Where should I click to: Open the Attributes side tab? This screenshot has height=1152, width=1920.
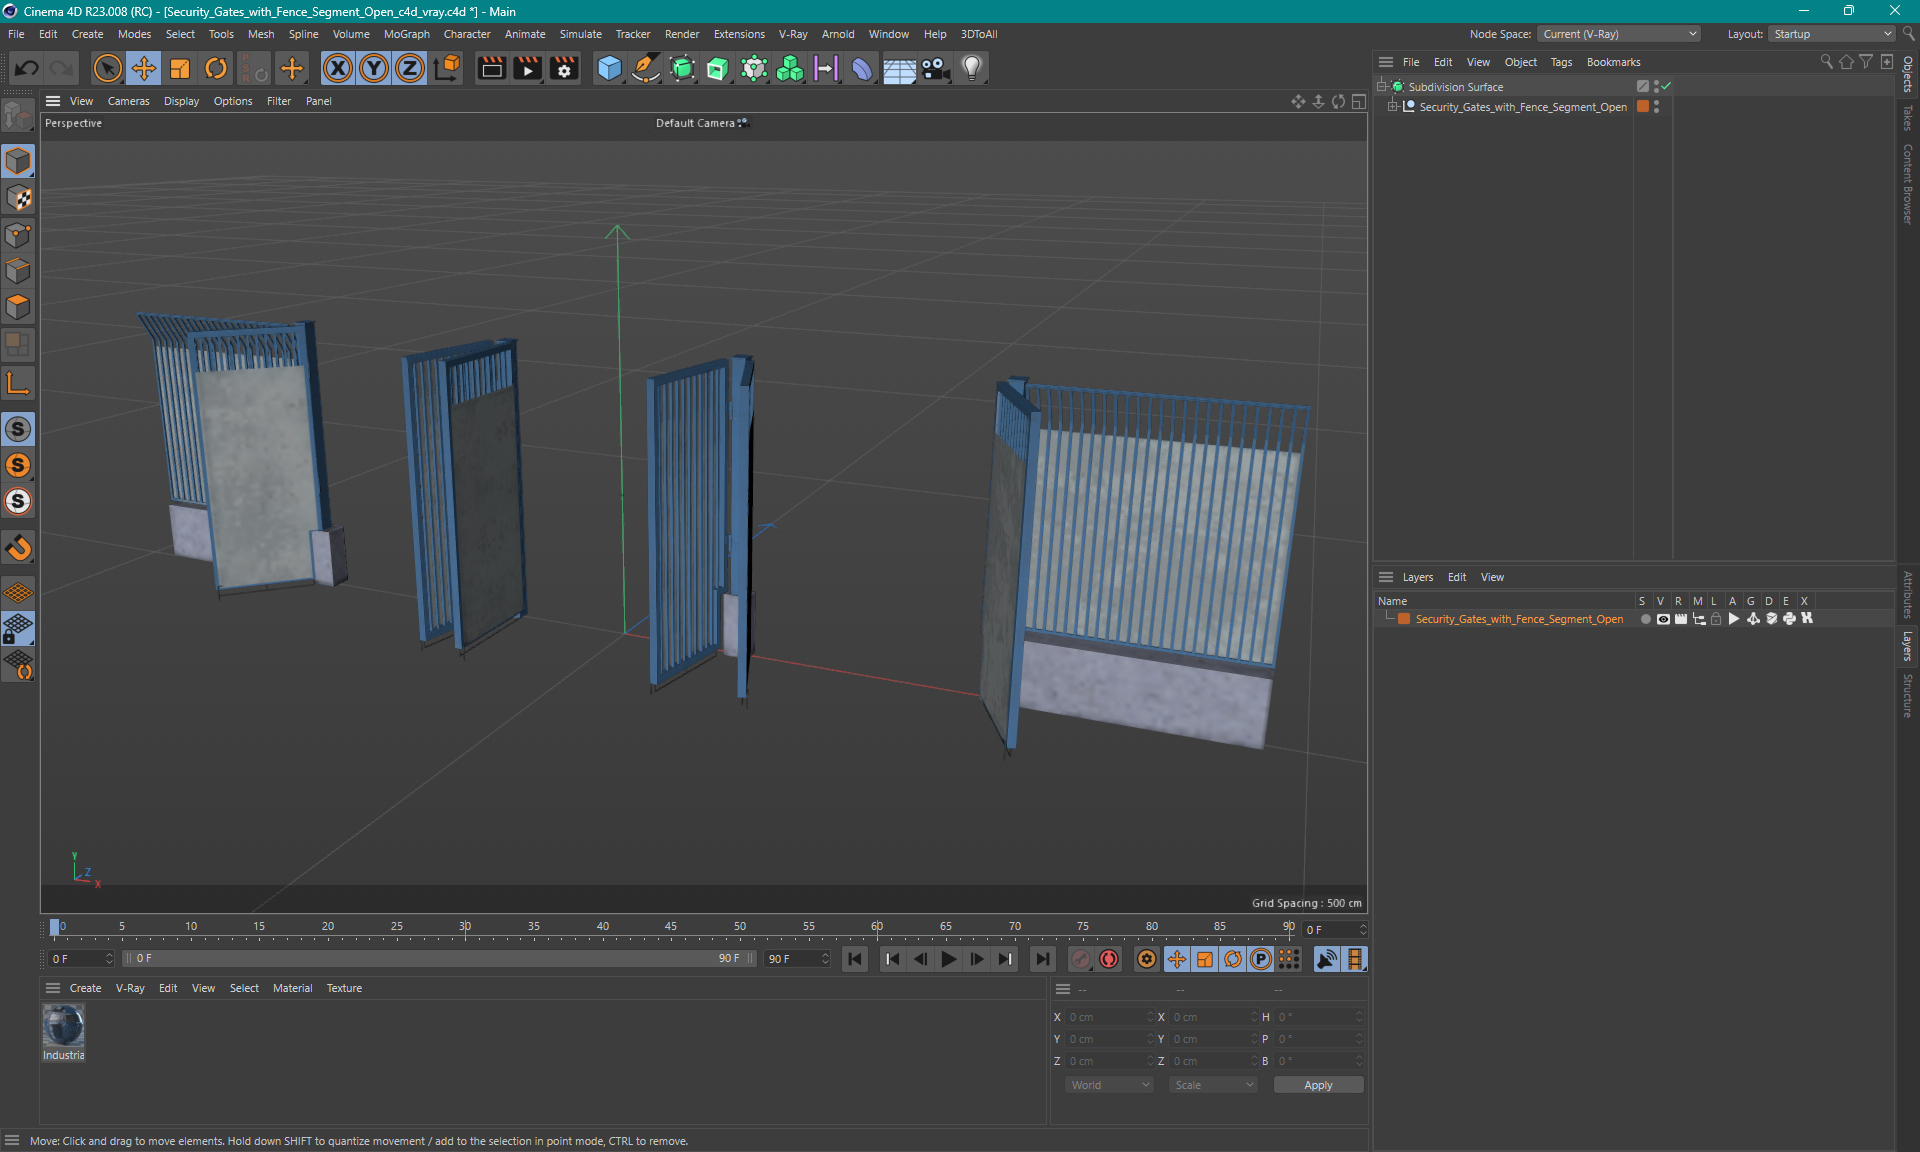point(1908,594)
